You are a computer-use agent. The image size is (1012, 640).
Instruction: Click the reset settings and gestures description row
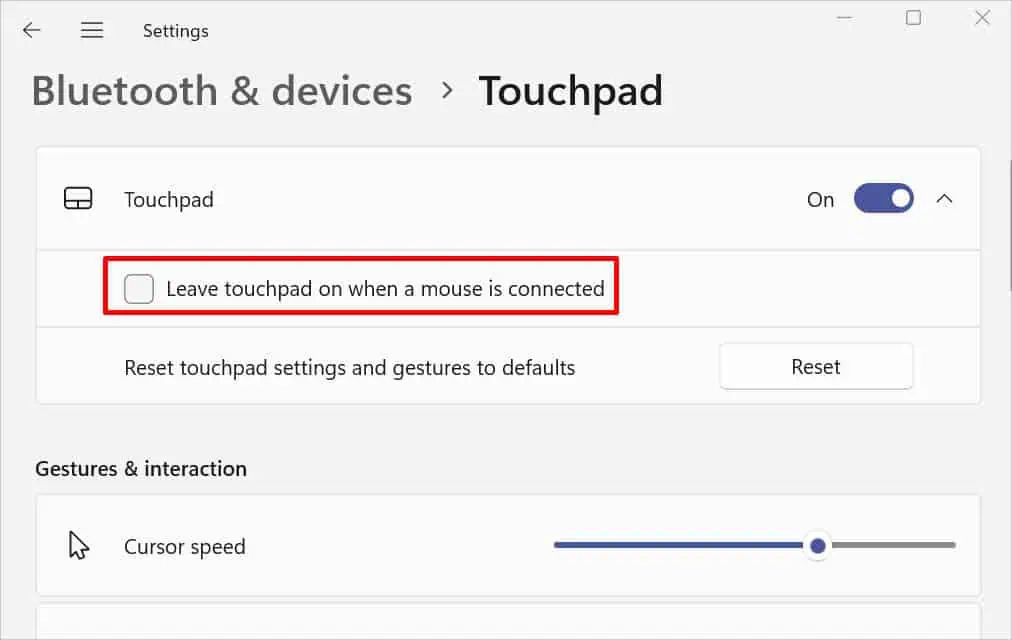pos(349,367)
